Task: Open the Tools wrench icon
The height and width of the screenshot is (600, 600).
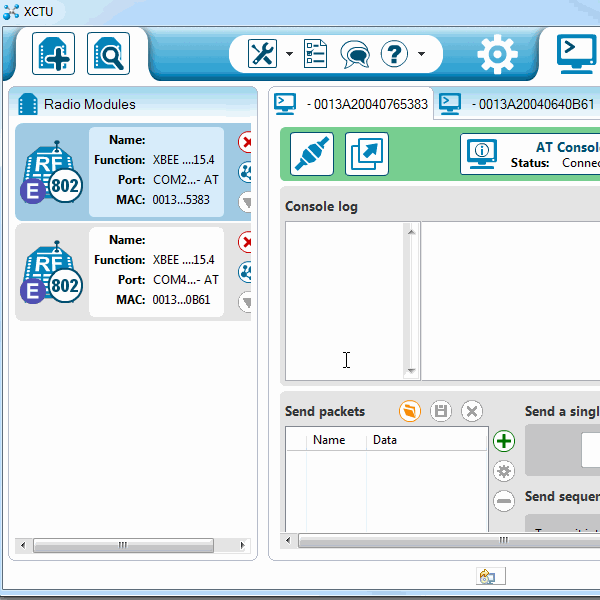Action: pyautogui.click(x=262, y=53)
